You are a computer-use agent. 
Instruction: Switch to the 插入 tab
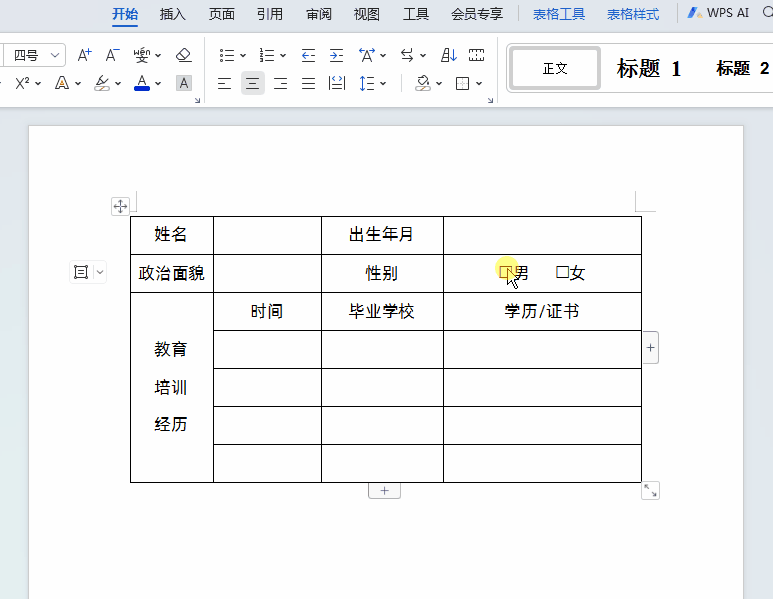[173, 14]
